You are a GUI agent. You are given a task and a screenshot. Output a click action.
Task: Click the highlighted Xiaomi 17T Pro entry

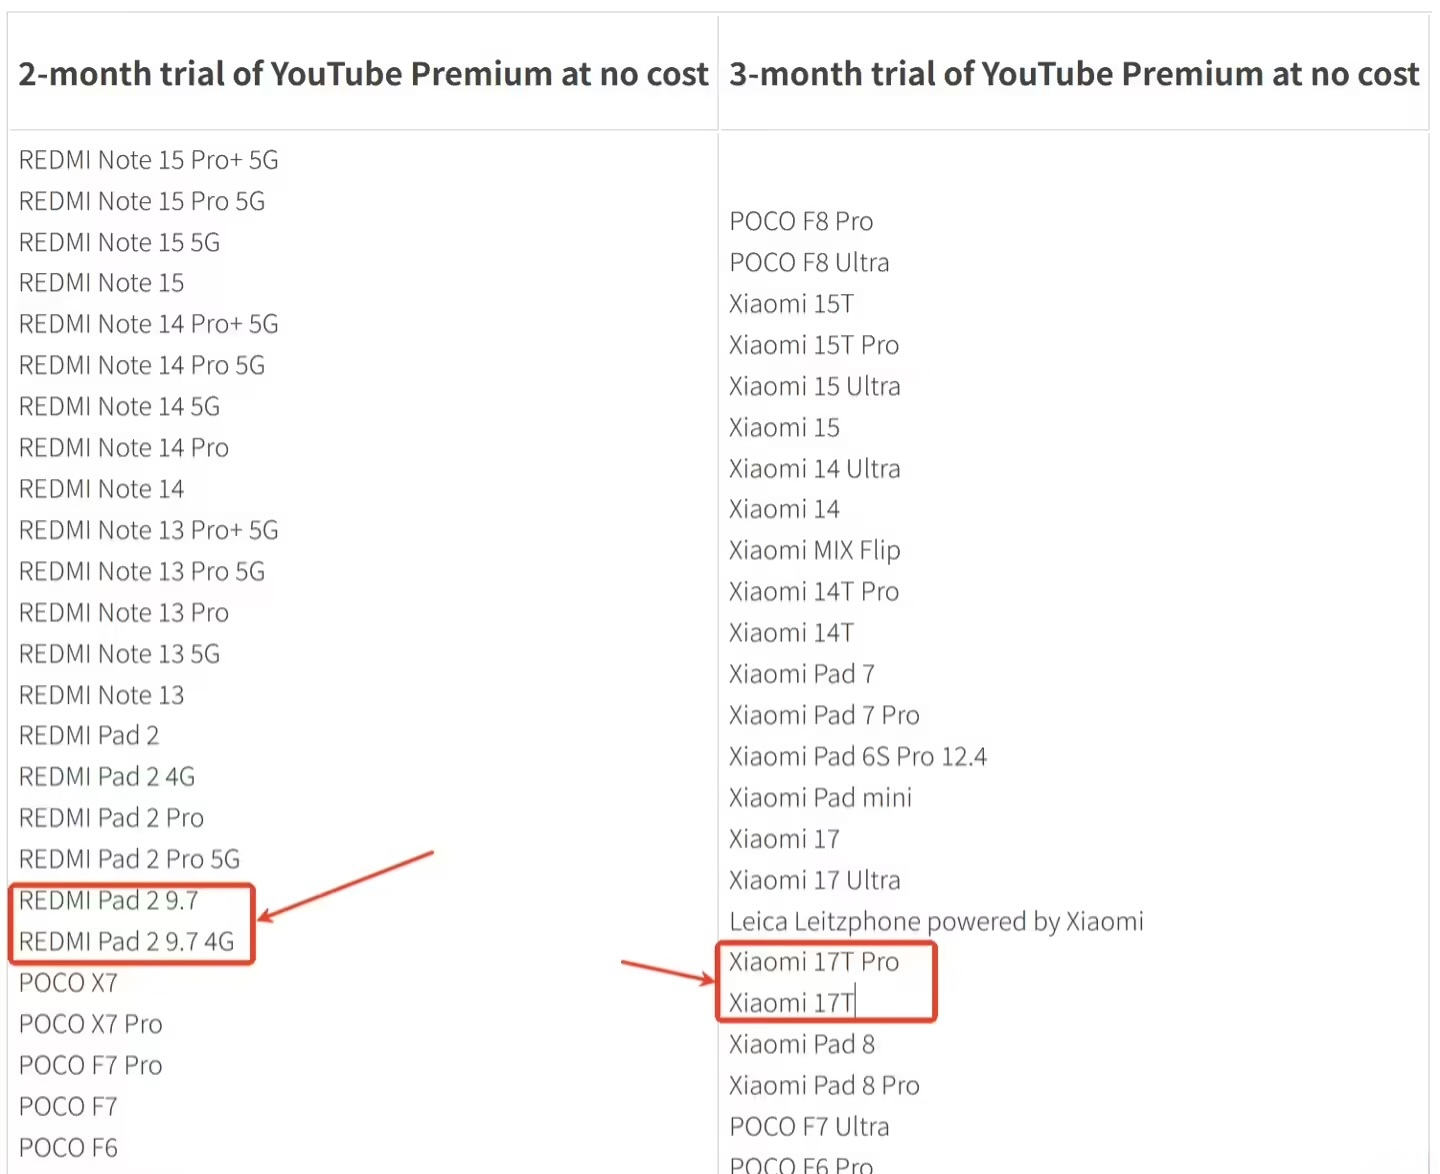click(x=814, y=962)
